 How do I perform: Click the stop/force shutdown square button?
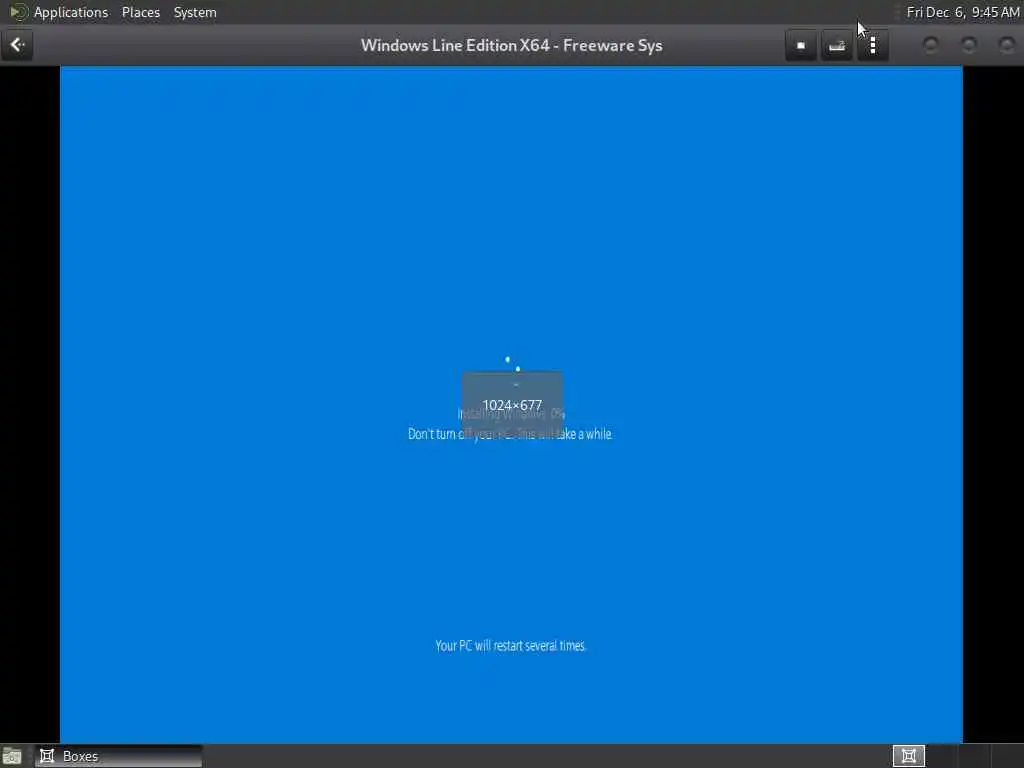801,46
